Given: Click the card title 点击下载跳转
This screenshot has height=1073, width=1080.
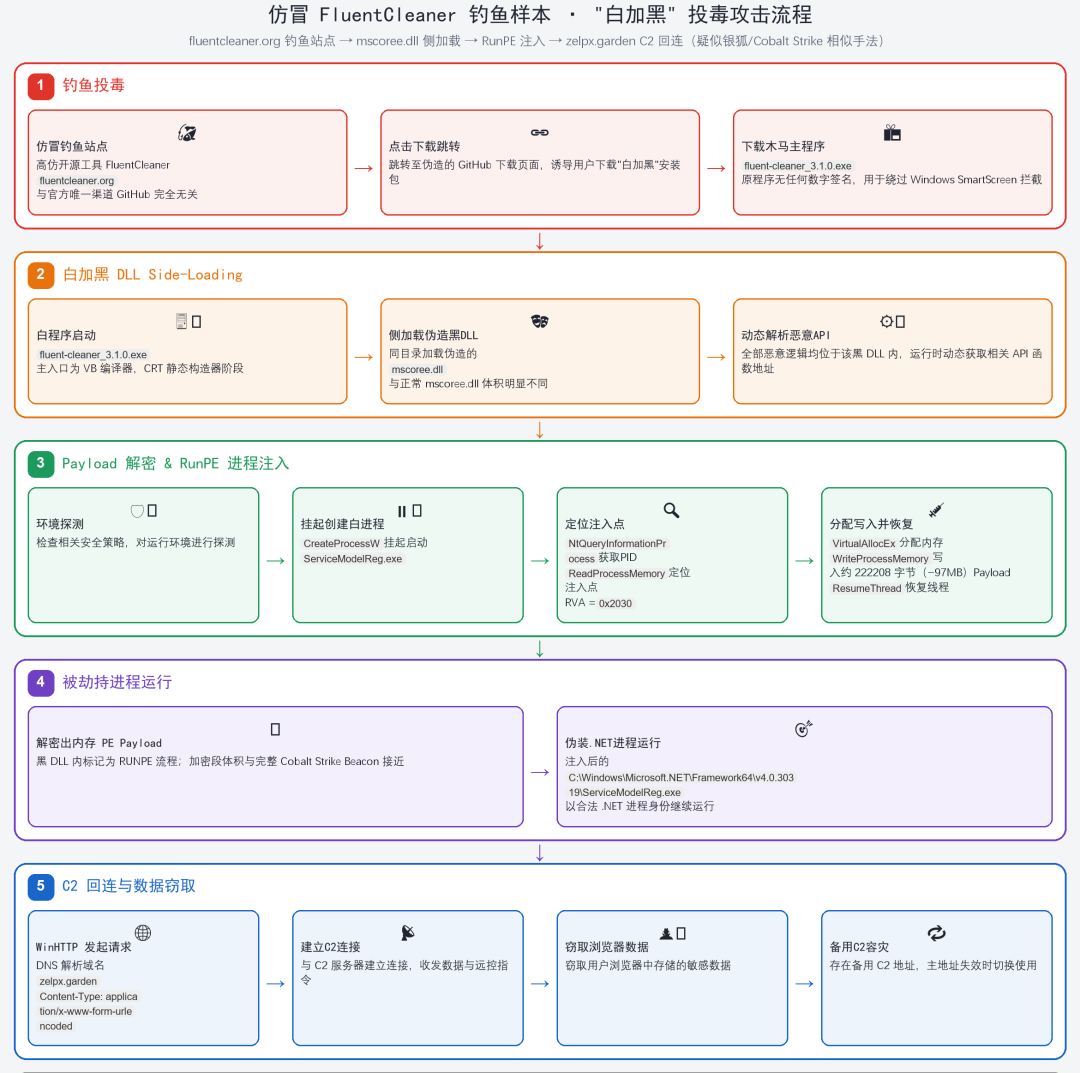Looking at the screenshot, I should point(424,147).
